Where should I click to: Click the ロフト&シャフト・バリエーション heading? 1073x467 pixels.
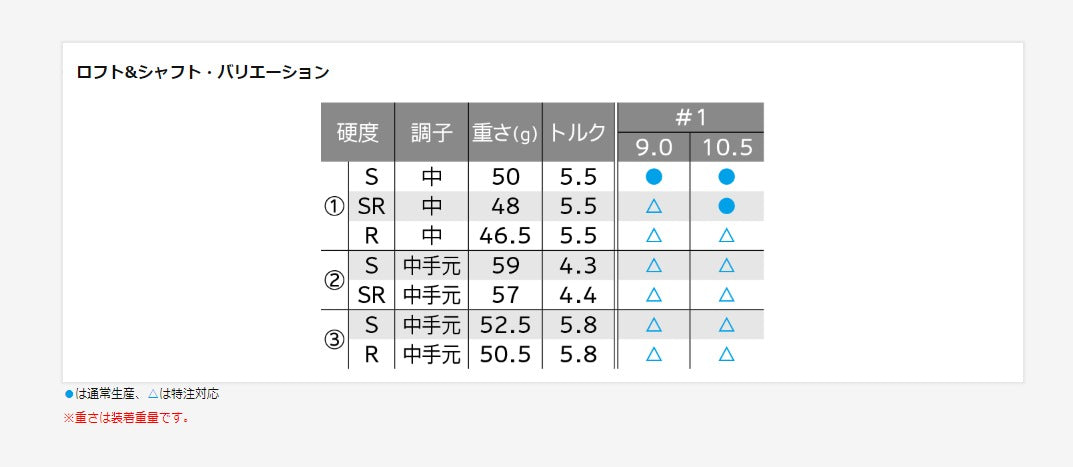[203, 72]
